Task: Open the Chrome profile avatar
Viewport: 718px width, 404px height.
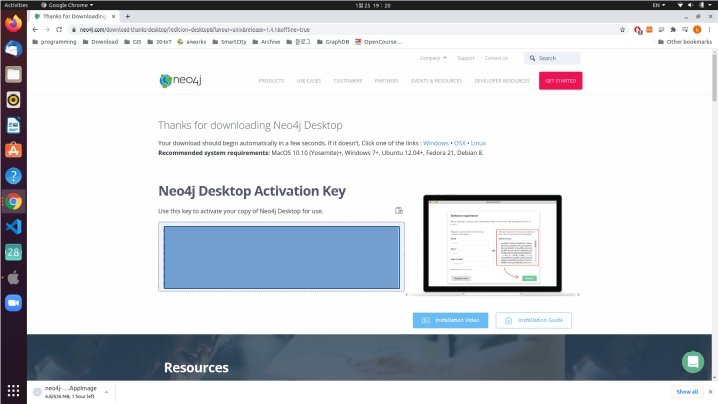Action: tap(697, 29)
